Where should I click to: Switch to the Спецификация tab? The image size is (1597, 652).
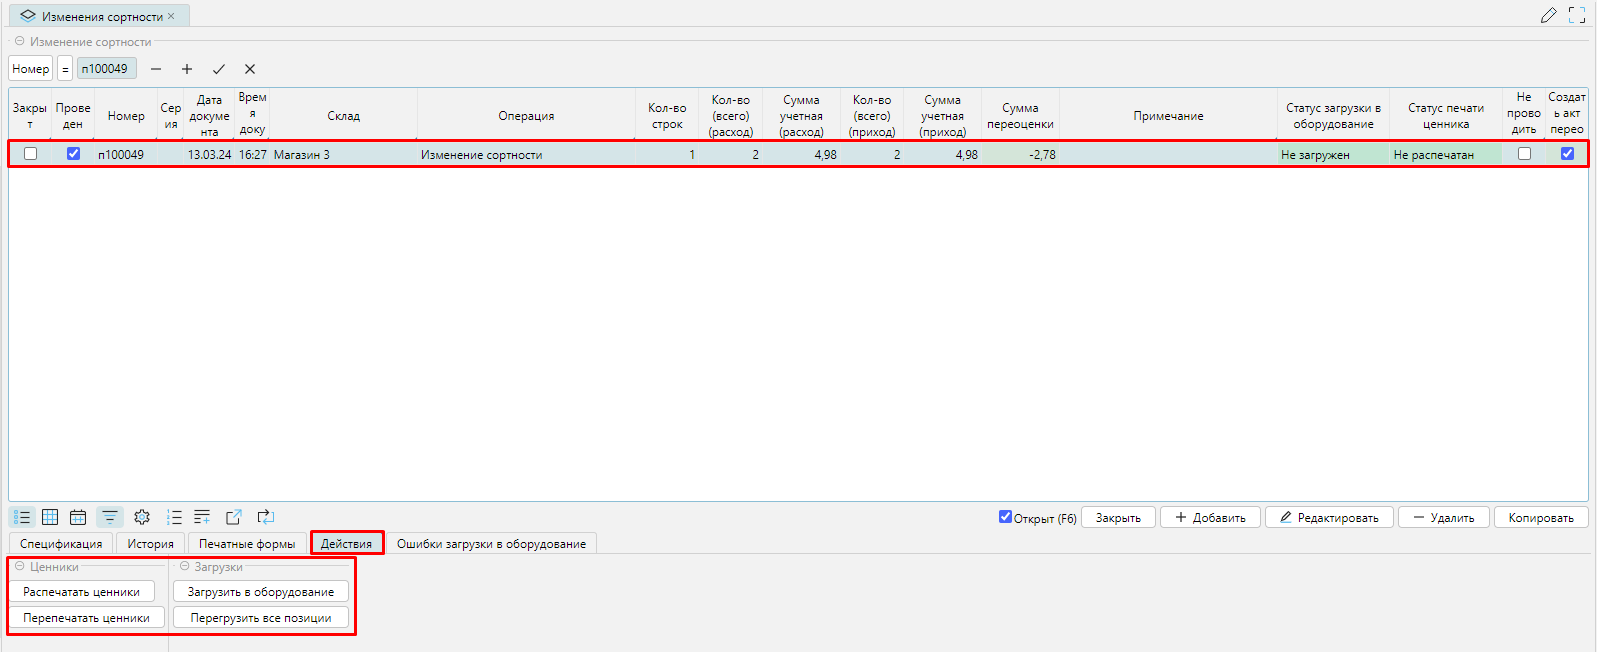[x=61, y=544]
